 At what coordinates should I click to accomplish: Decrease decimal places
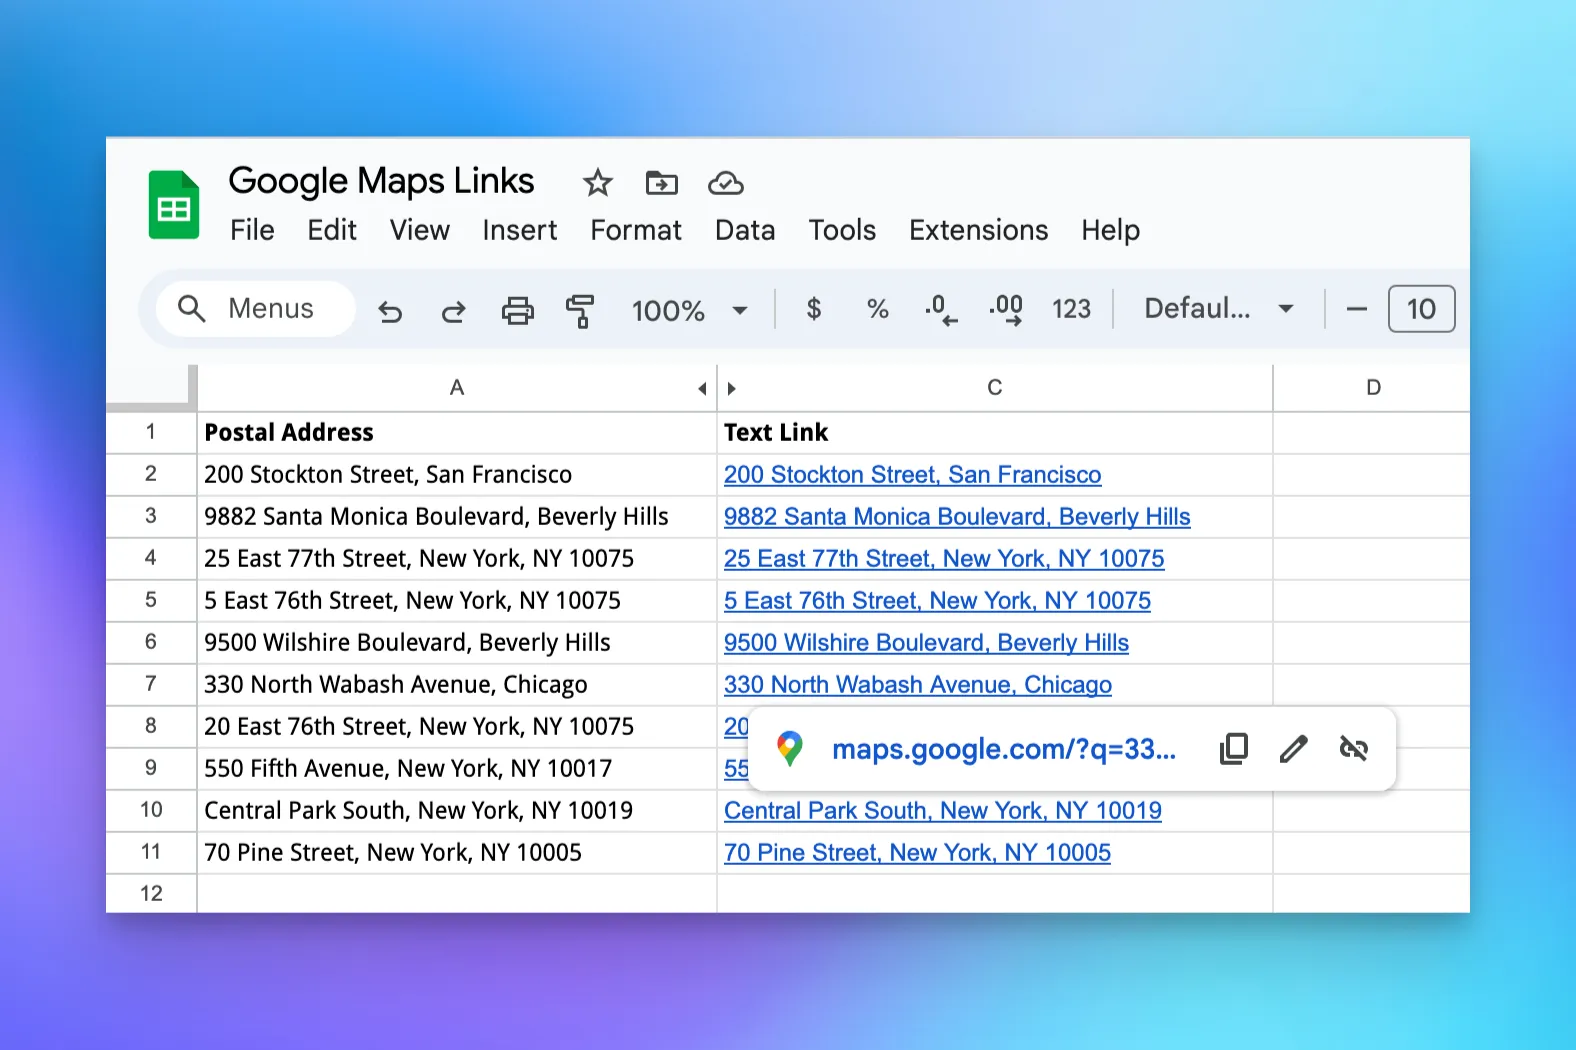click(941, 309)
